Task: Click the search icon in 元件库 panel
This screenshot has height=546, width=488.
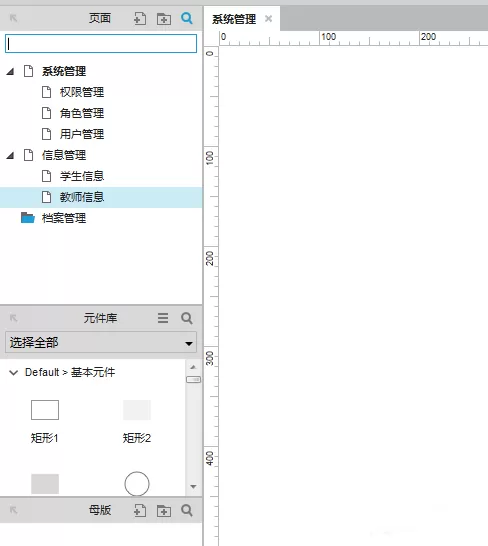Action: pyautogui.click(x=187, y=318)
